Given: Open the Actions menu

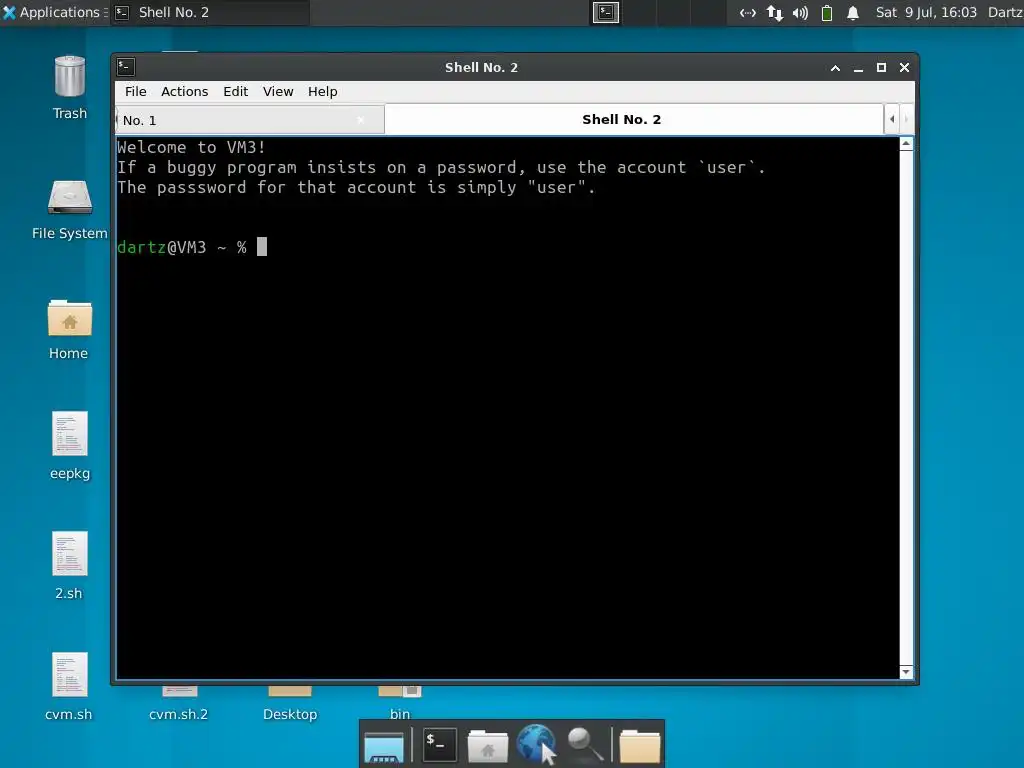Looking at the screenshot, I should (185, 91).
